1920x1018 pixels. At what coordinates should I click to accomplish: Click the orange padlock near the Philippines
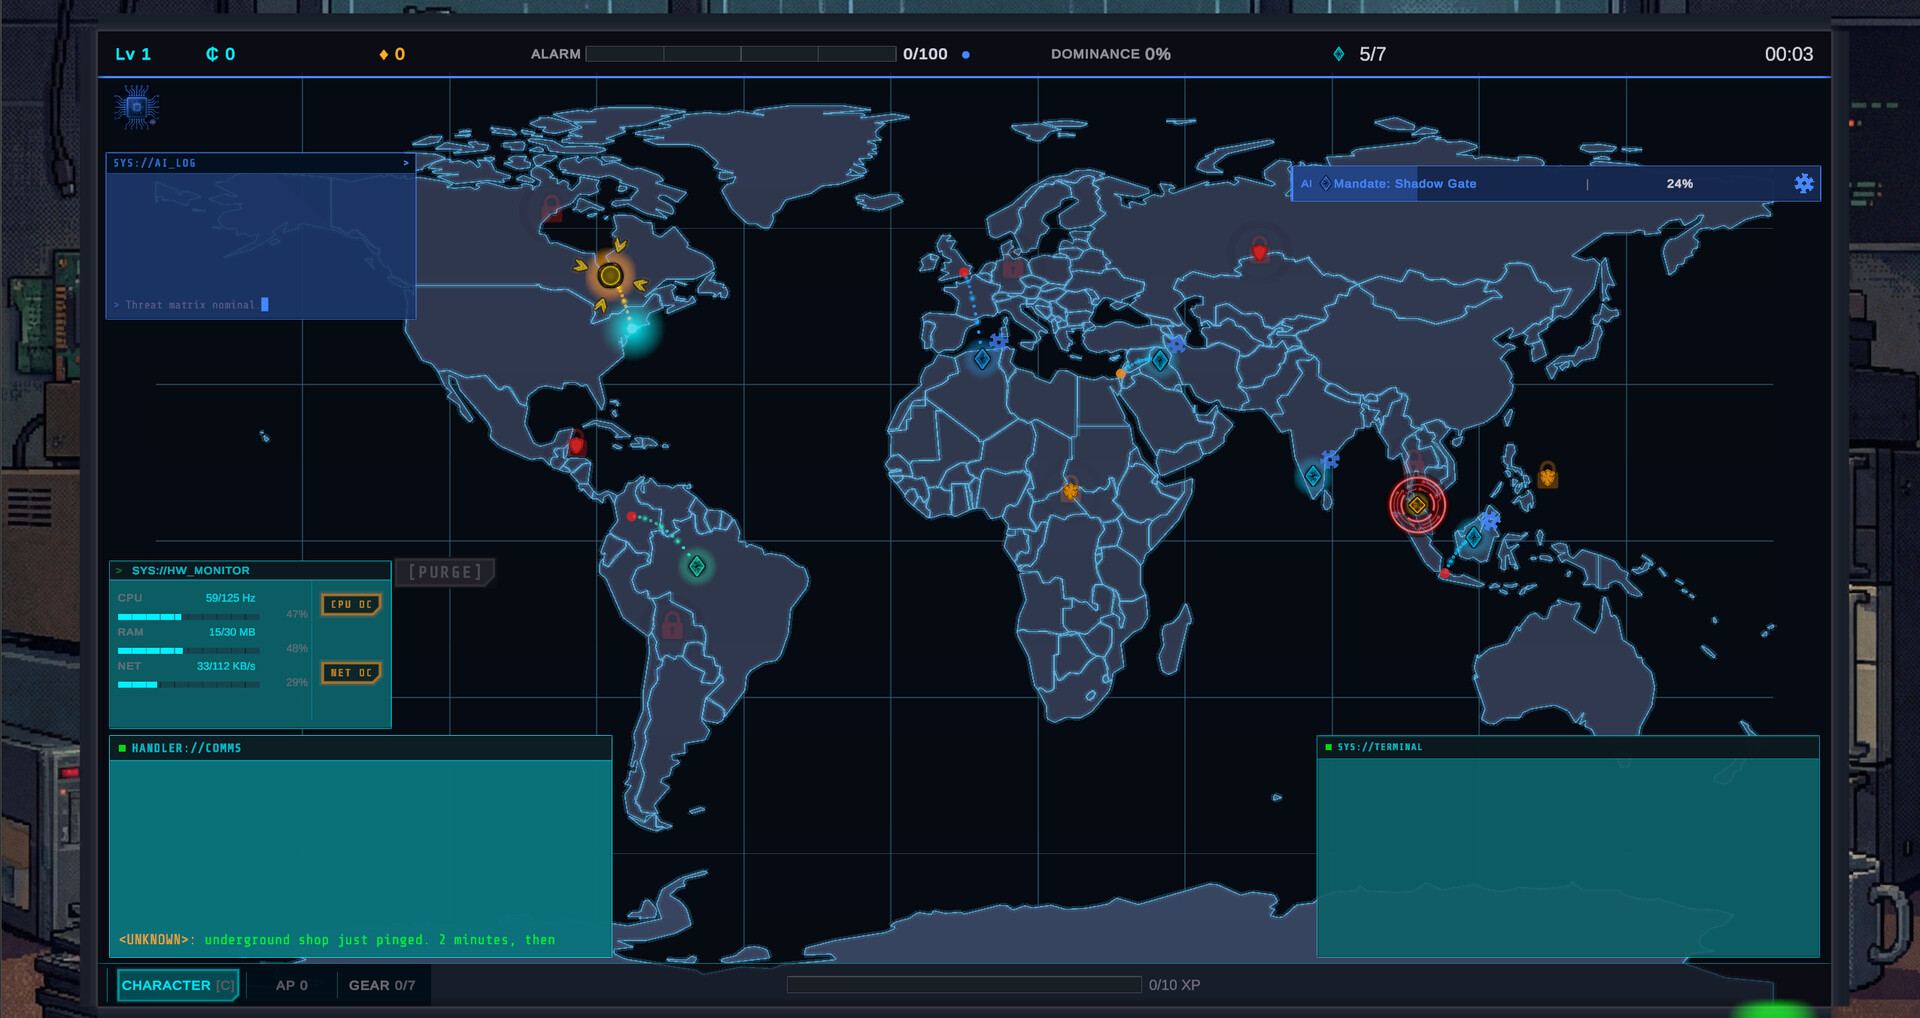tap(1547, 475)
